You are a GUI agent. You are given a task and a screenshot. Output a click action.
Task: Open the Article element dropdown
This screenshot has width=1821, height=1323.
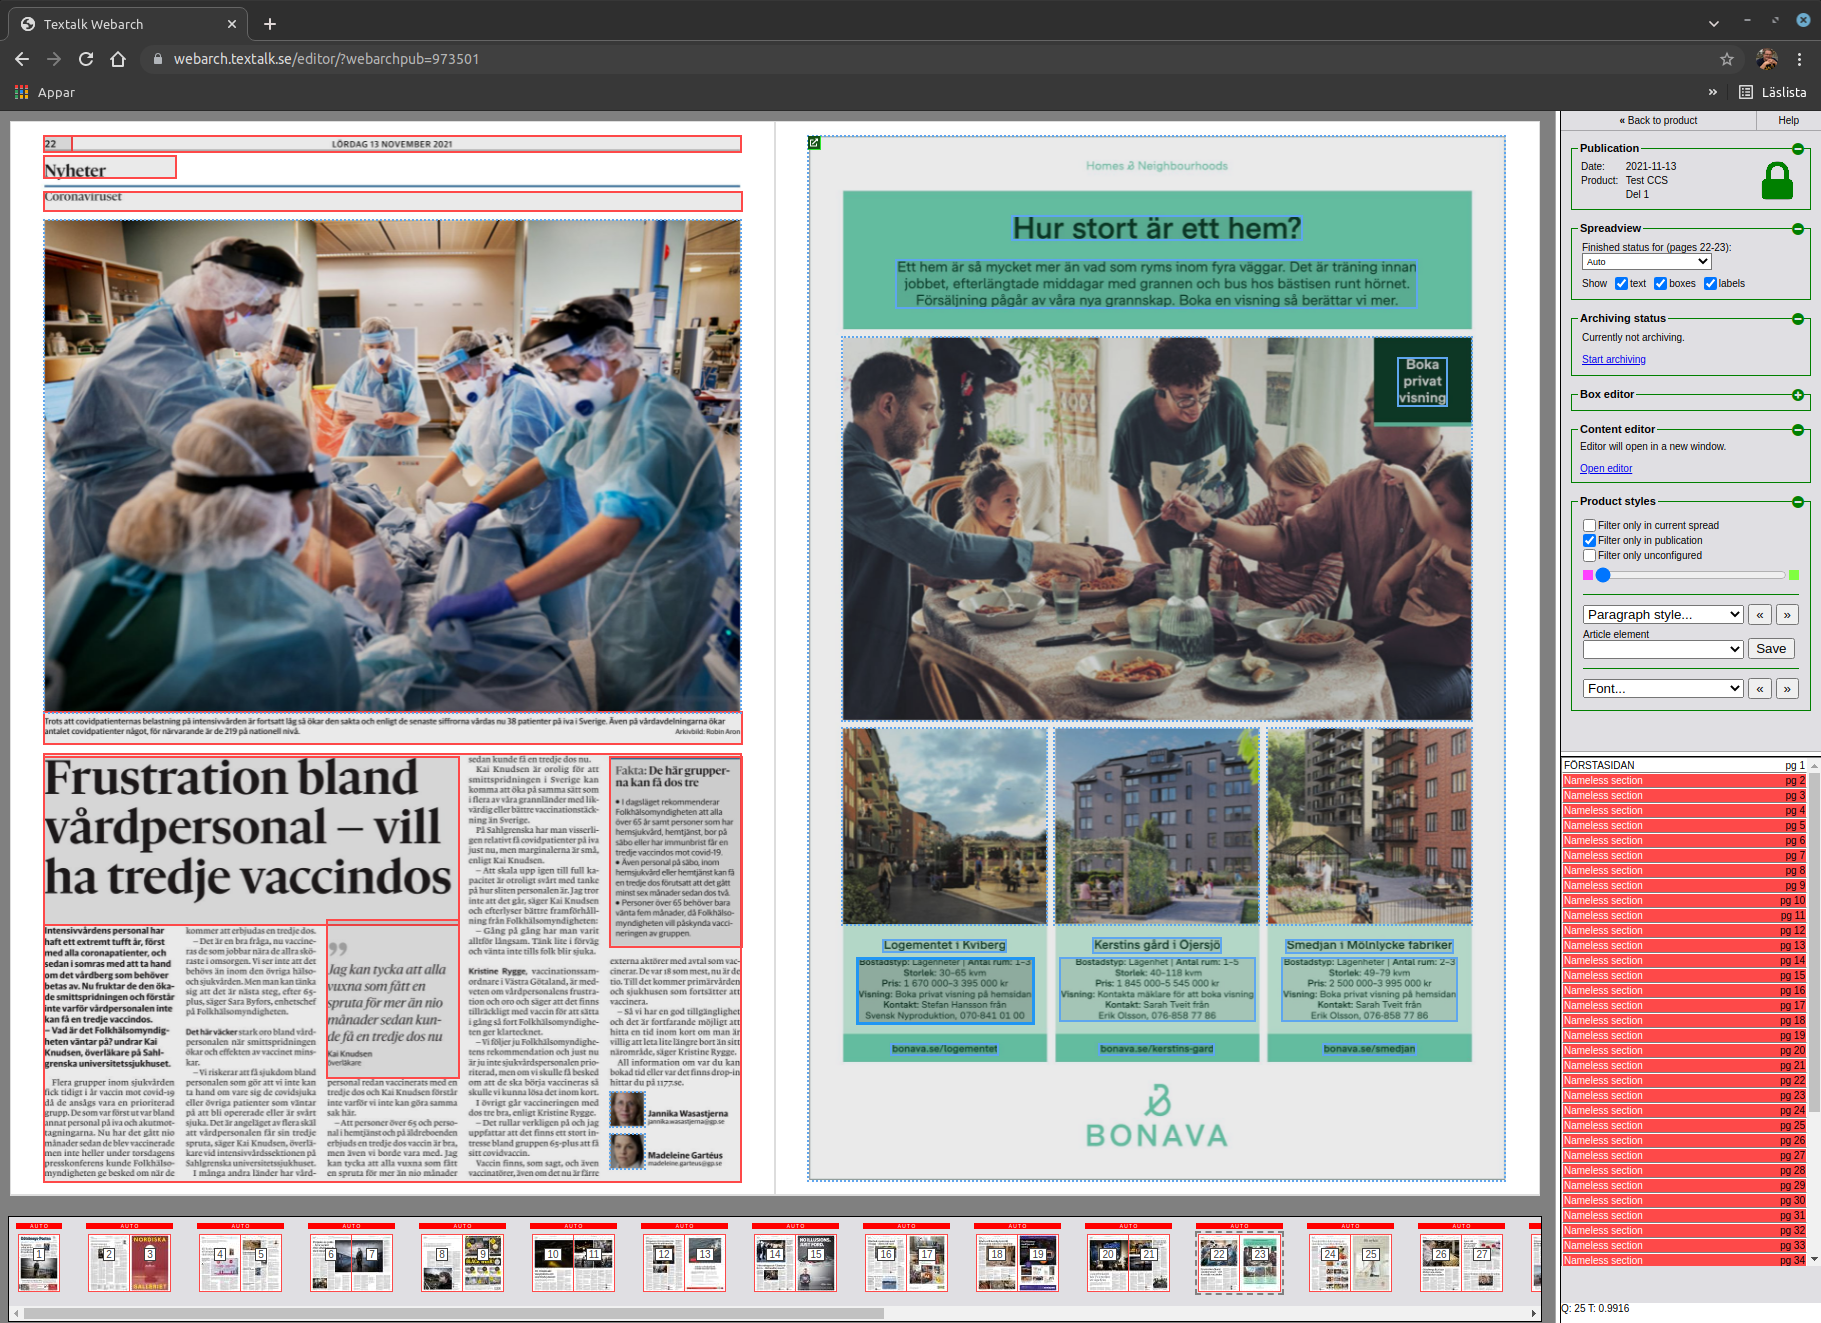pos(1663,650)
